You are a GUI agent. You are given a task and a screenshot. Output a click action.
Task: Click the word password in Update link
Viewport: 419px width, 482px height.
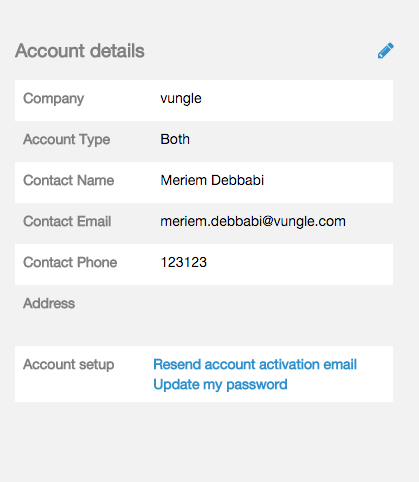pyautogui.click(x=257, y=385)
